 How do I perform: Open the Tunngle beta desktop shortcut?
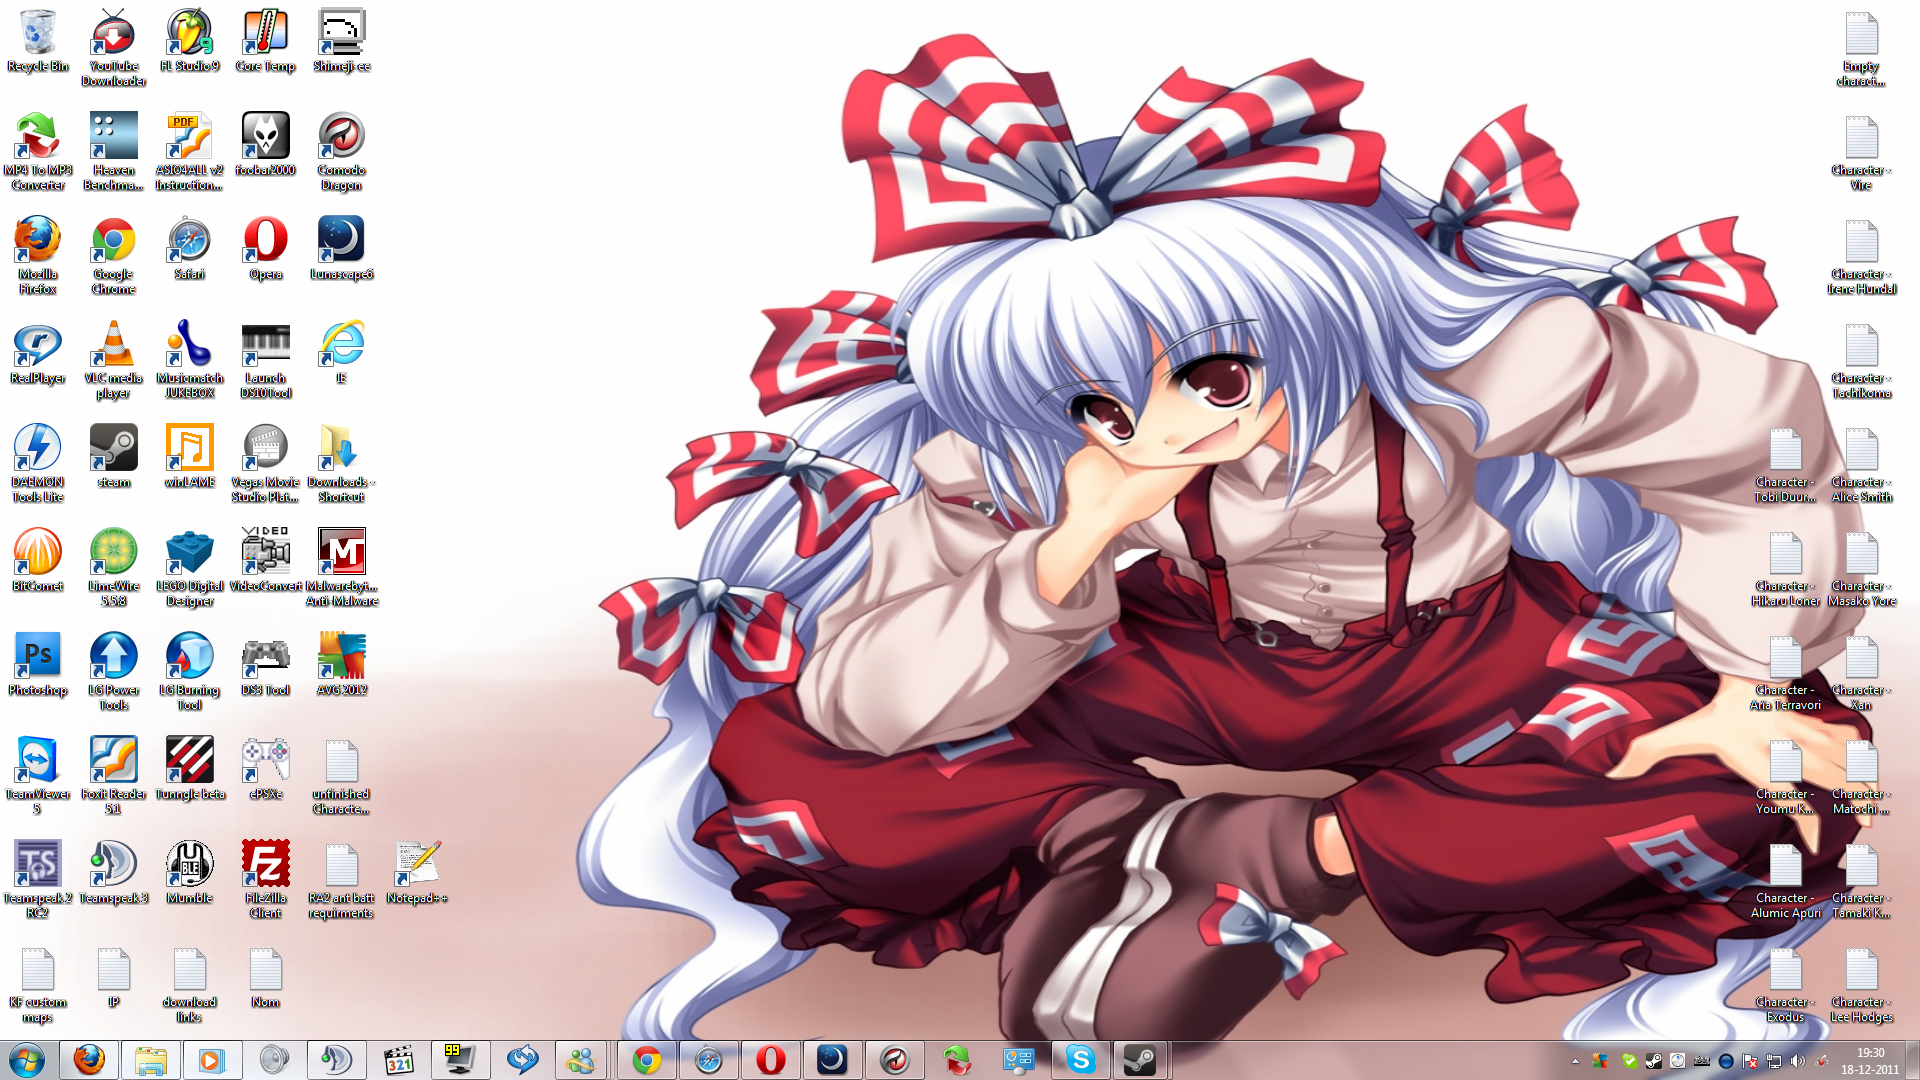190,769
